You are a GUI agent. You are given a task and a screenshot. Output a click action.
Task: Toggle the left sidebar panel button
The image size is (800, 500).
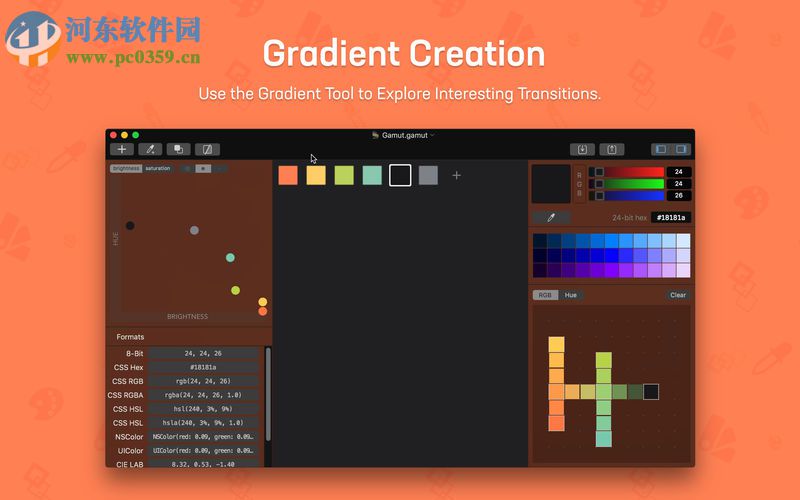[x=661, y=149]
